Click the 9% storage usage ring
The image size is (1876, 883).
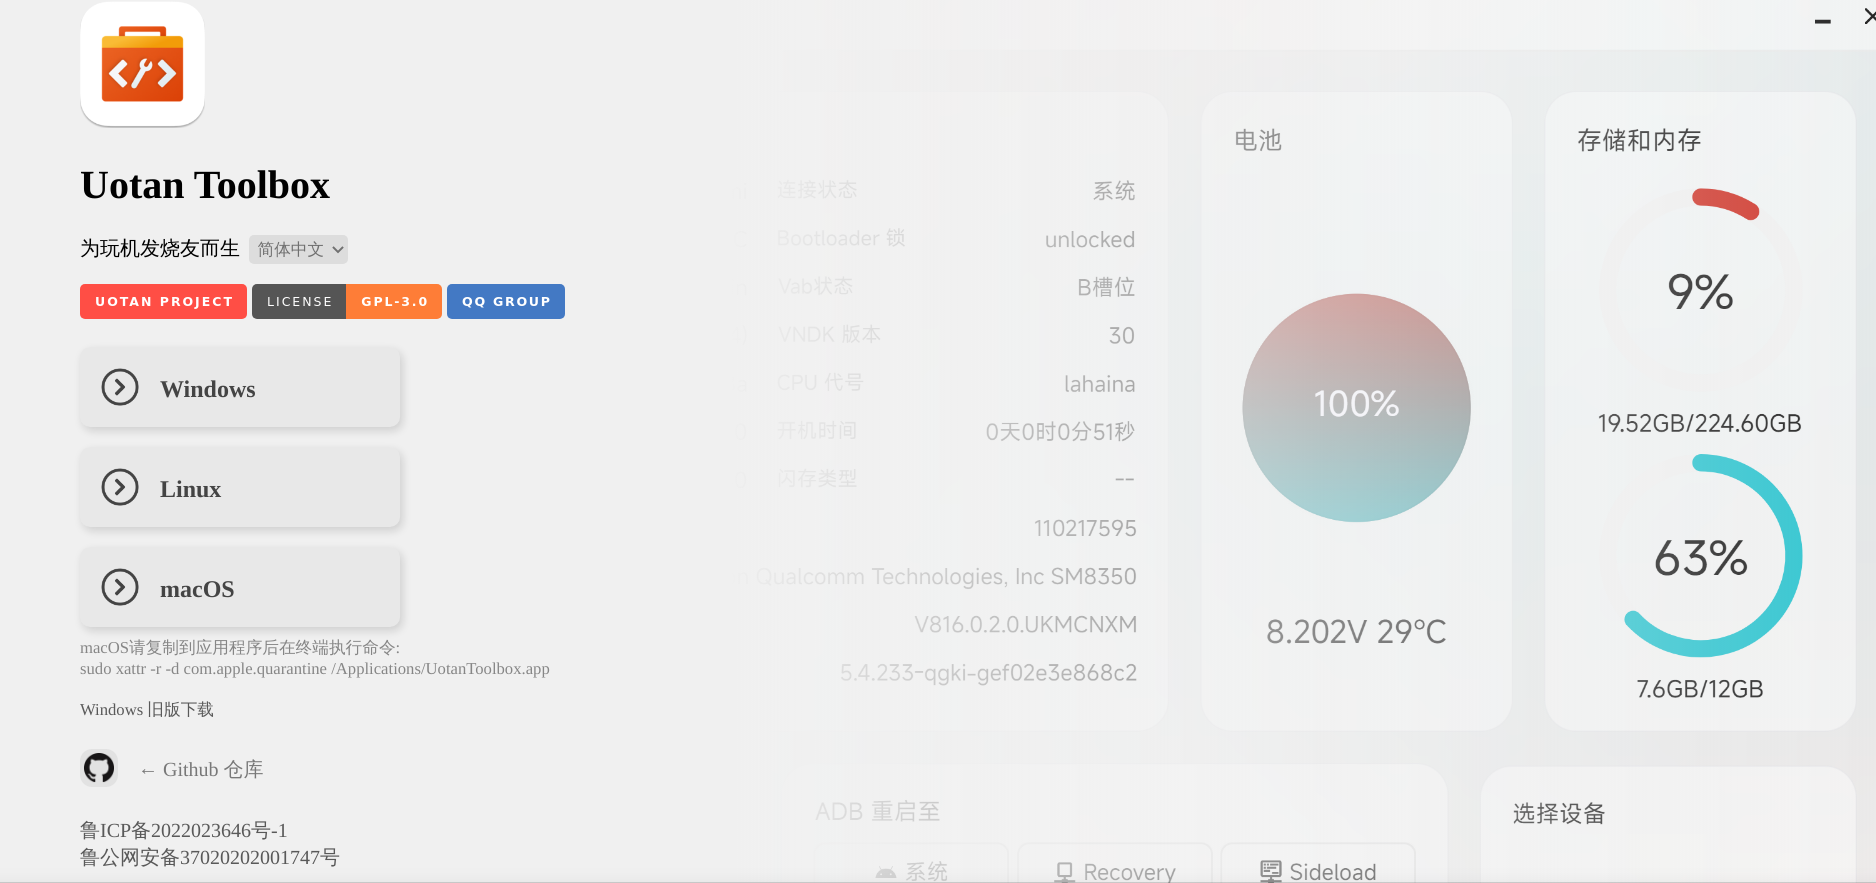pyautogui.click(x=1700, y=291)
